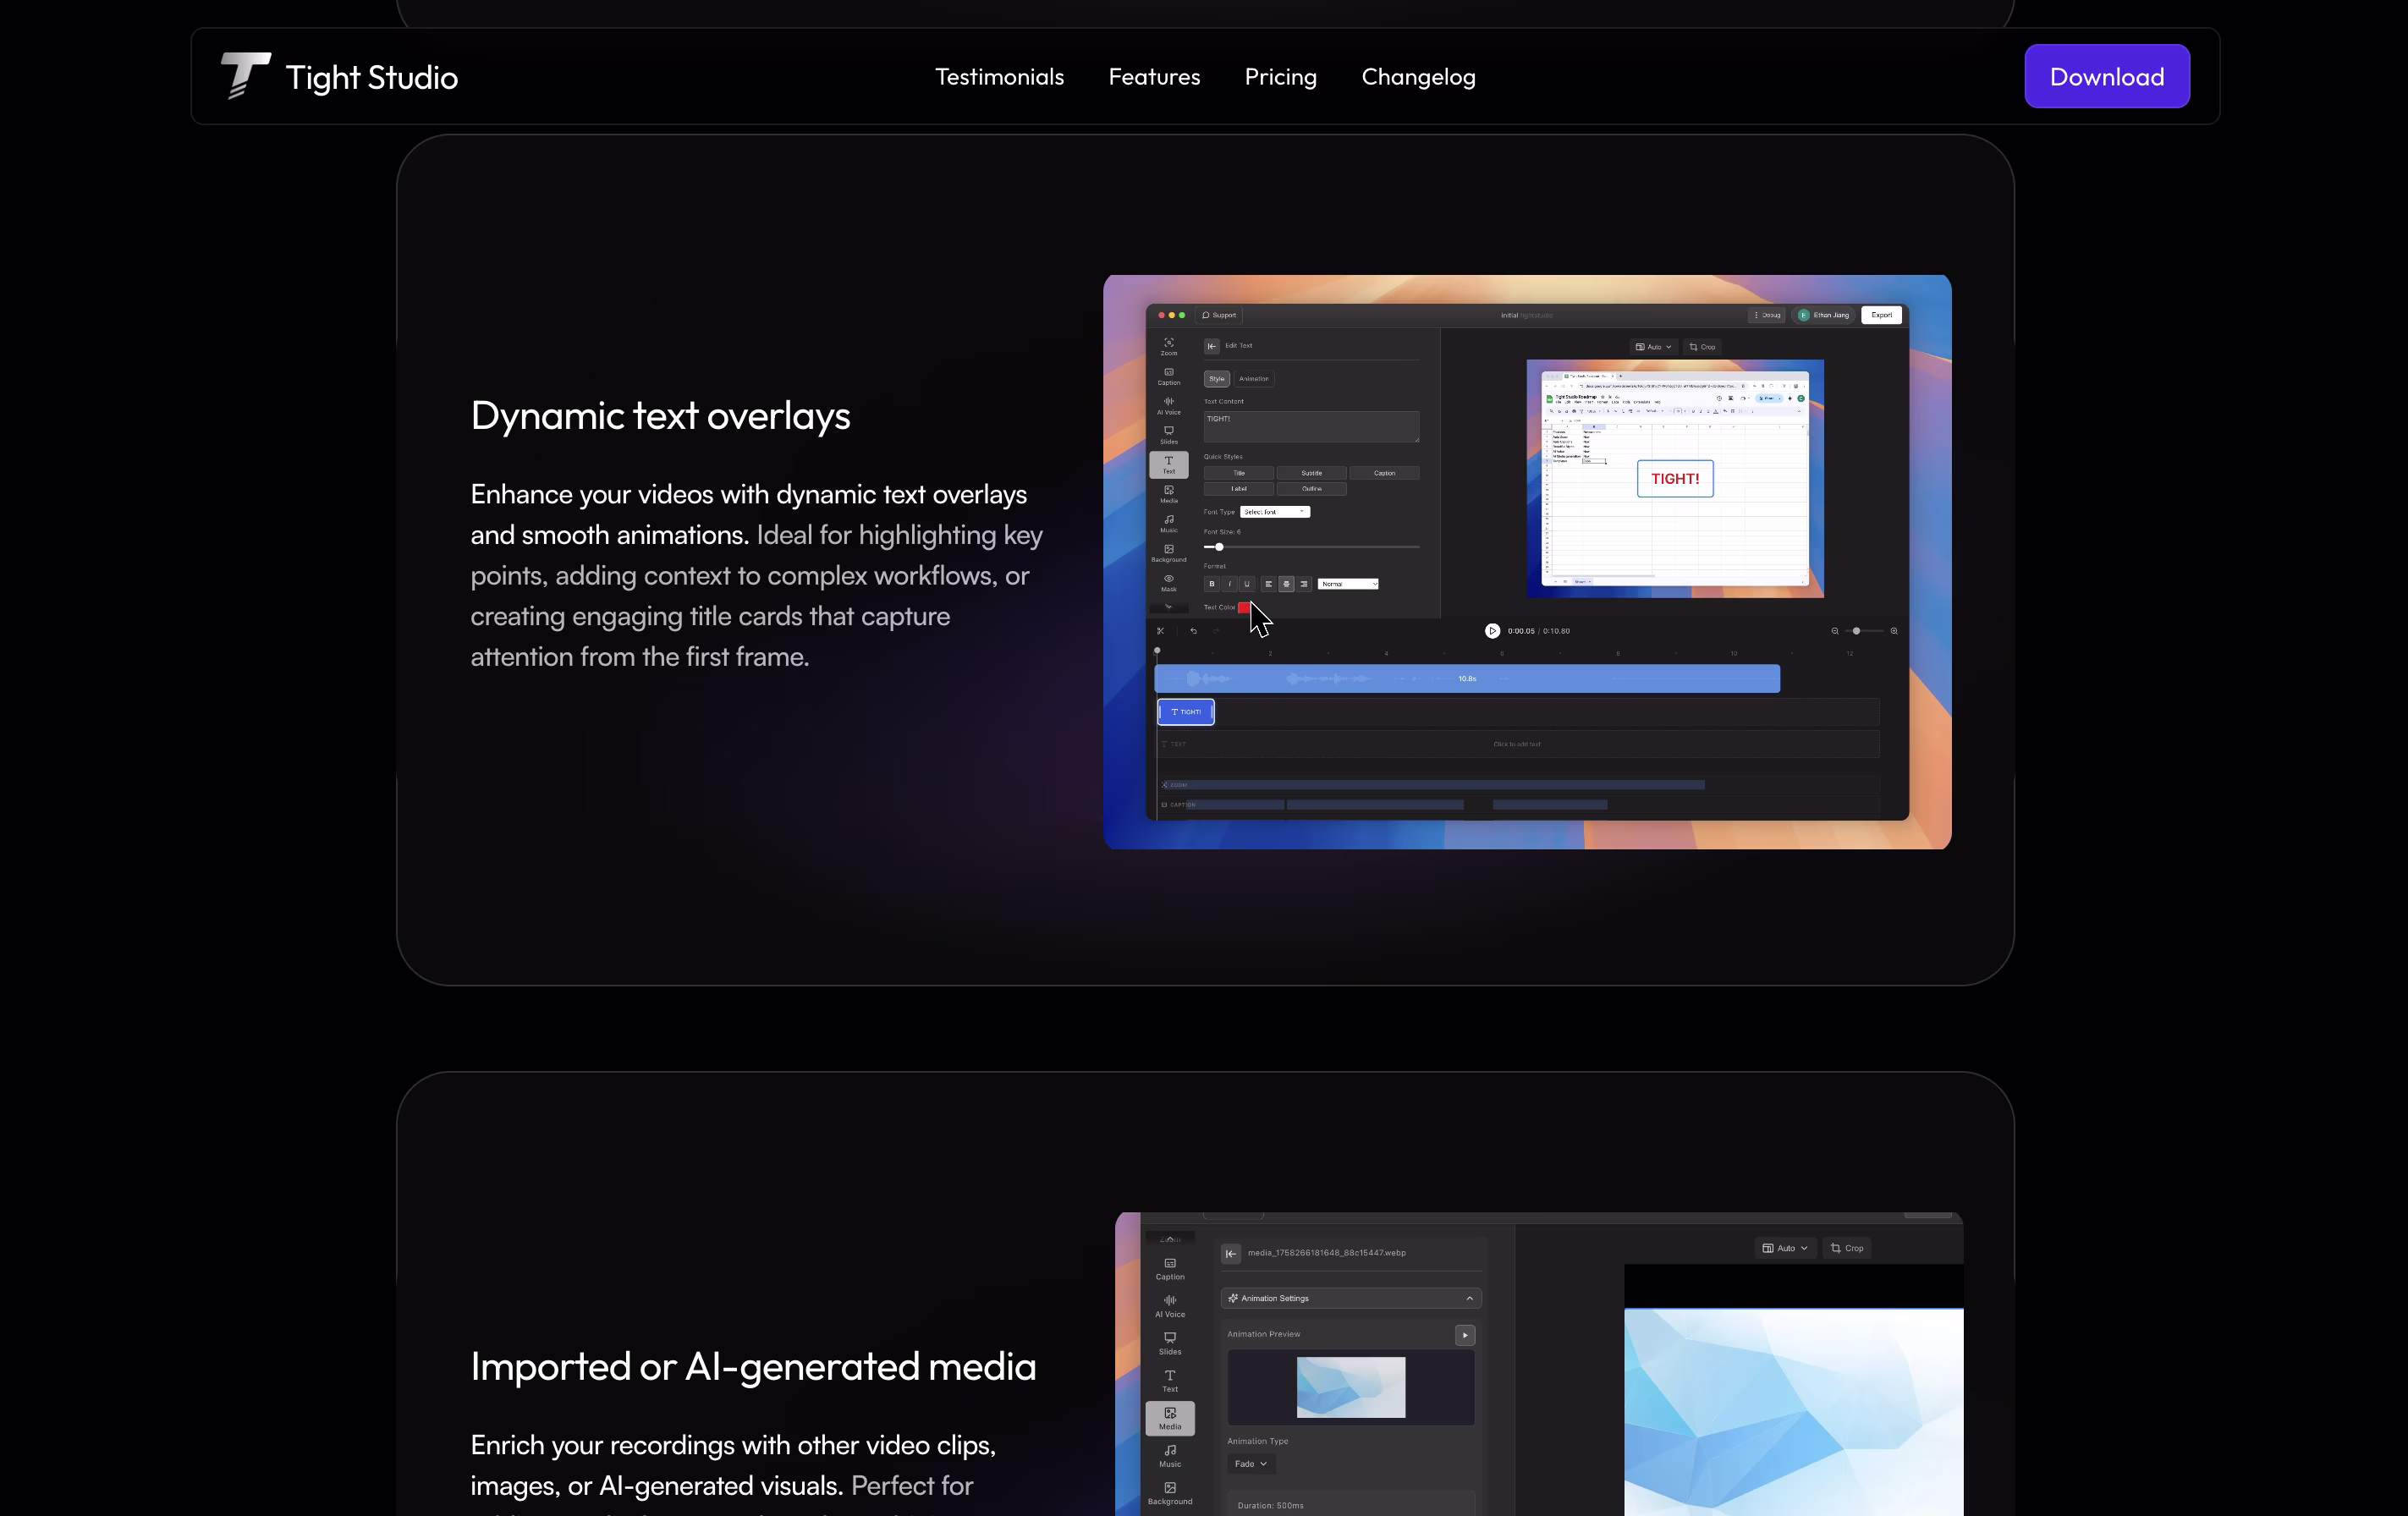This screenshot has width=2408, height=1516.
Task: Toggle underline text formatting
Action: (x=1246, y=584)
